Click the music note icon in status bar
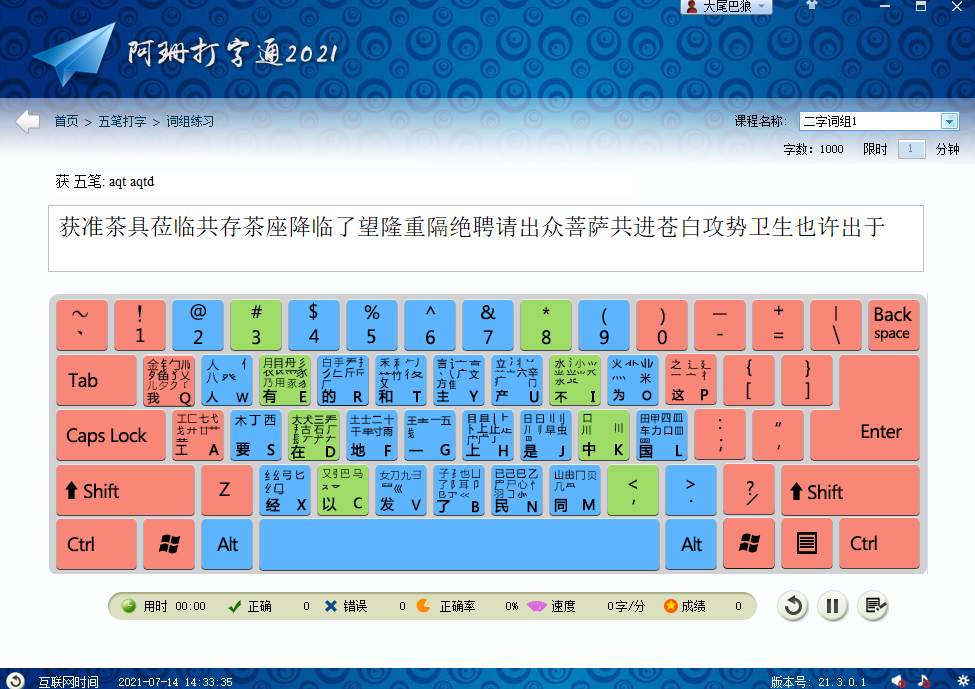 [x=924, y=681]
